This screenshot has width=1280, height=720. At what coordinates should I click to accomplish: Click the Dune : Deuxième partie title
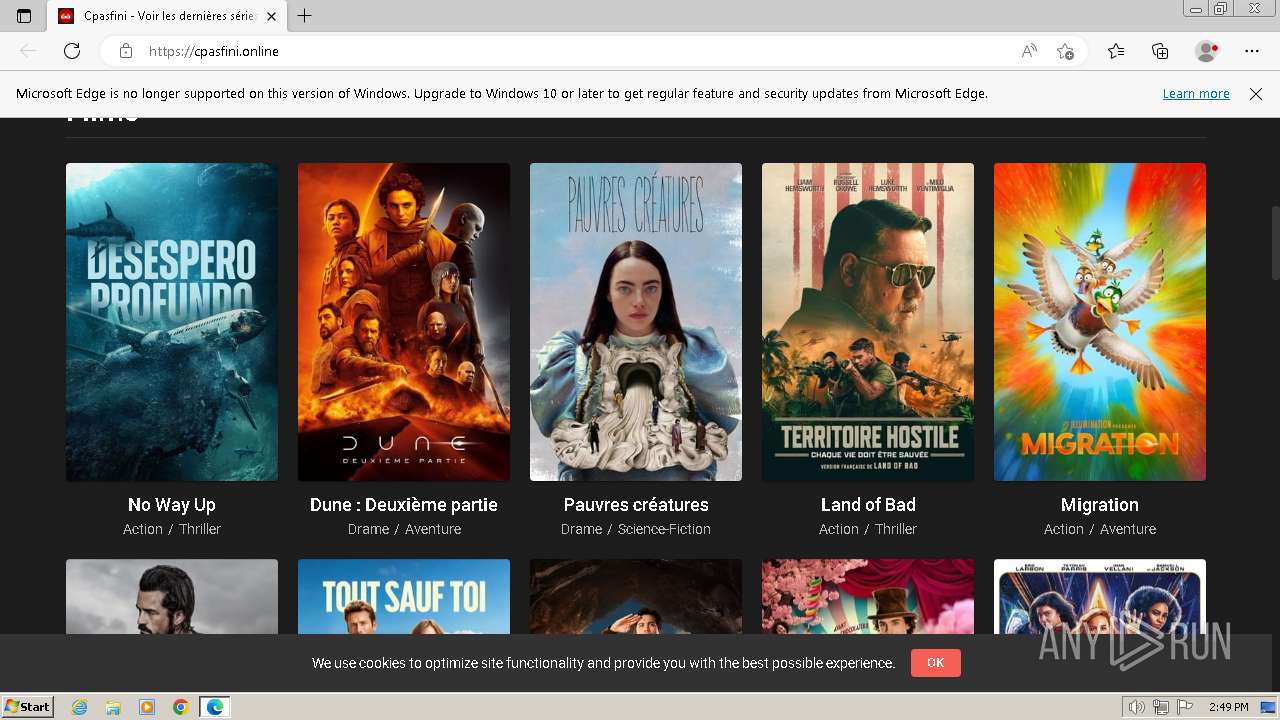tap(404, 505)
